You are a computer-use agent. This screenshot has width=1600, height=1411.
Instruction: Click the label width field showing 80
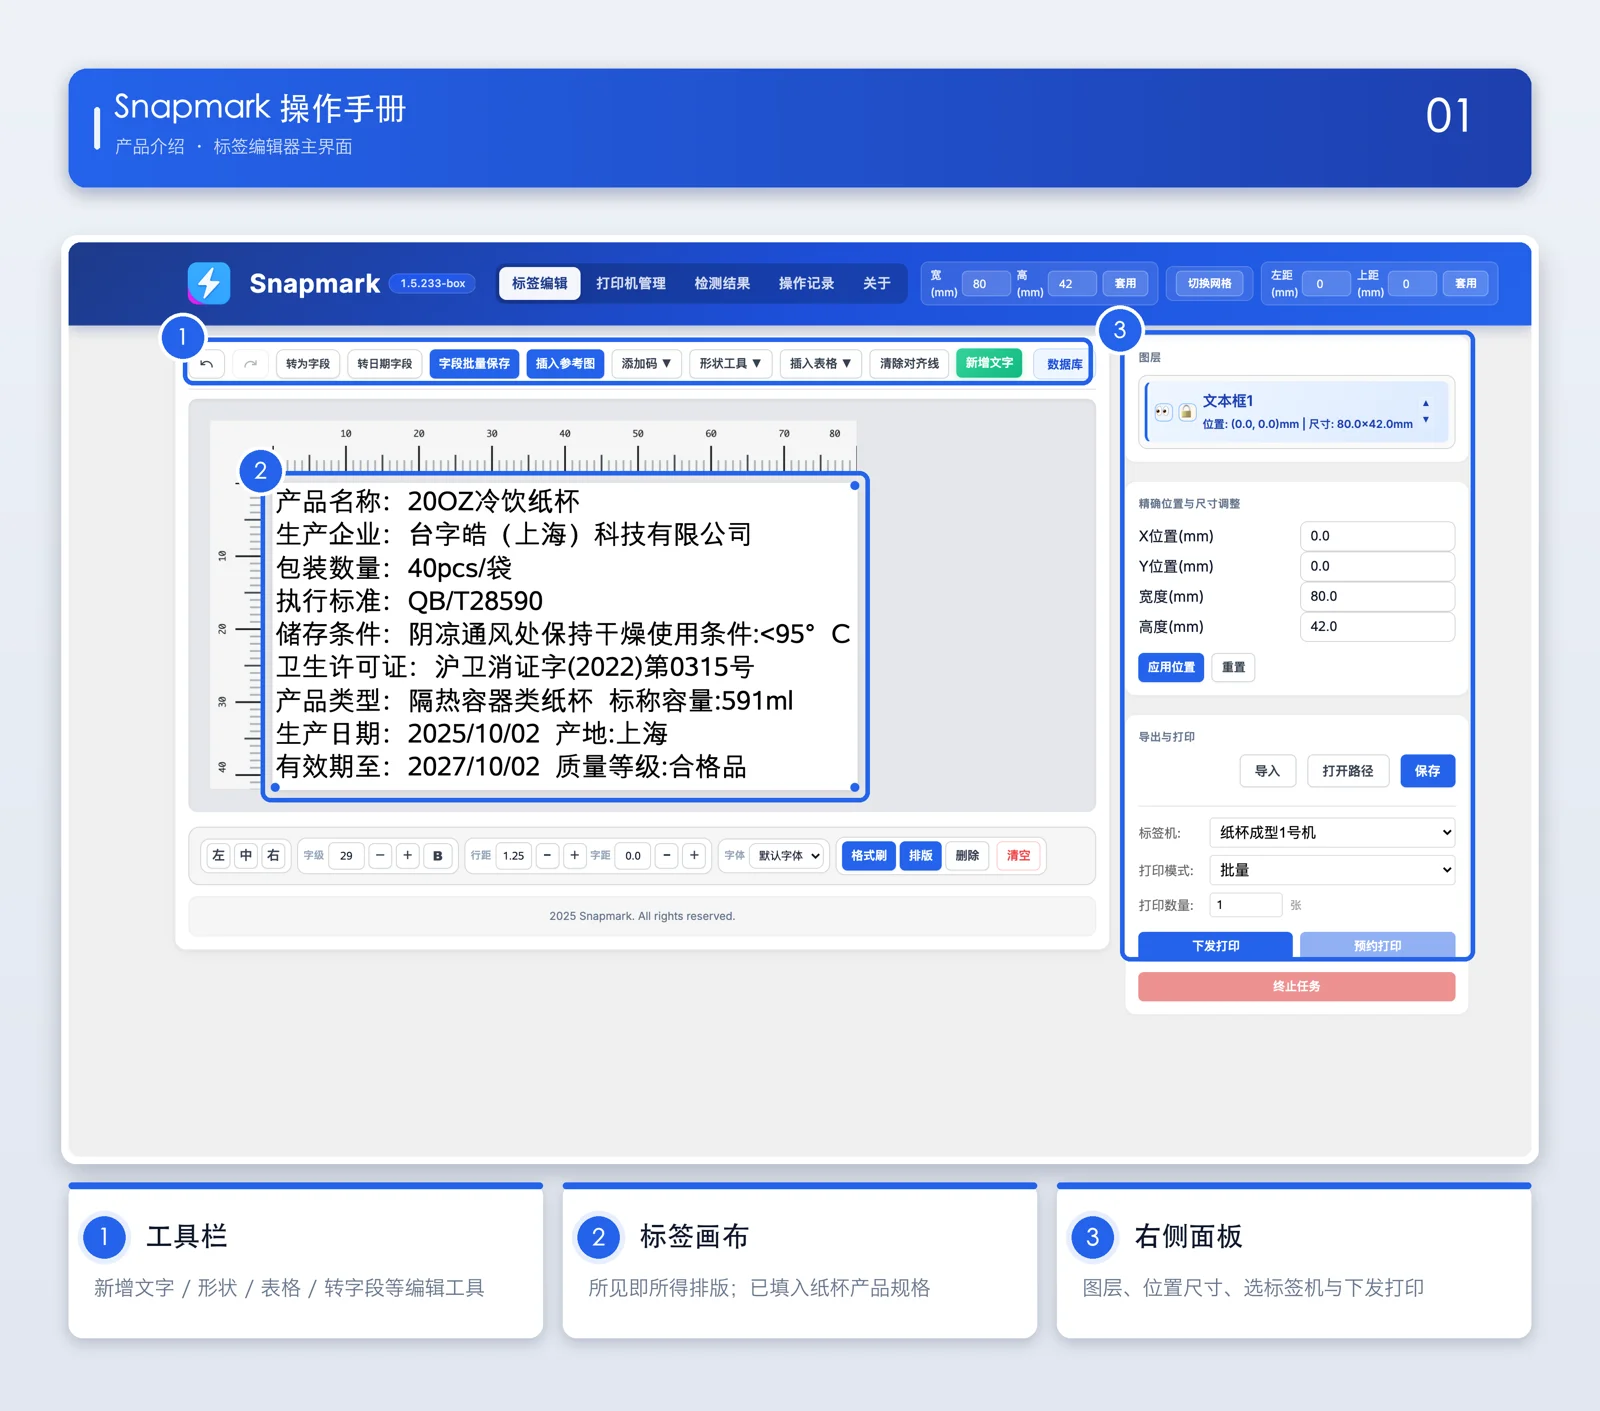[986, 284]
